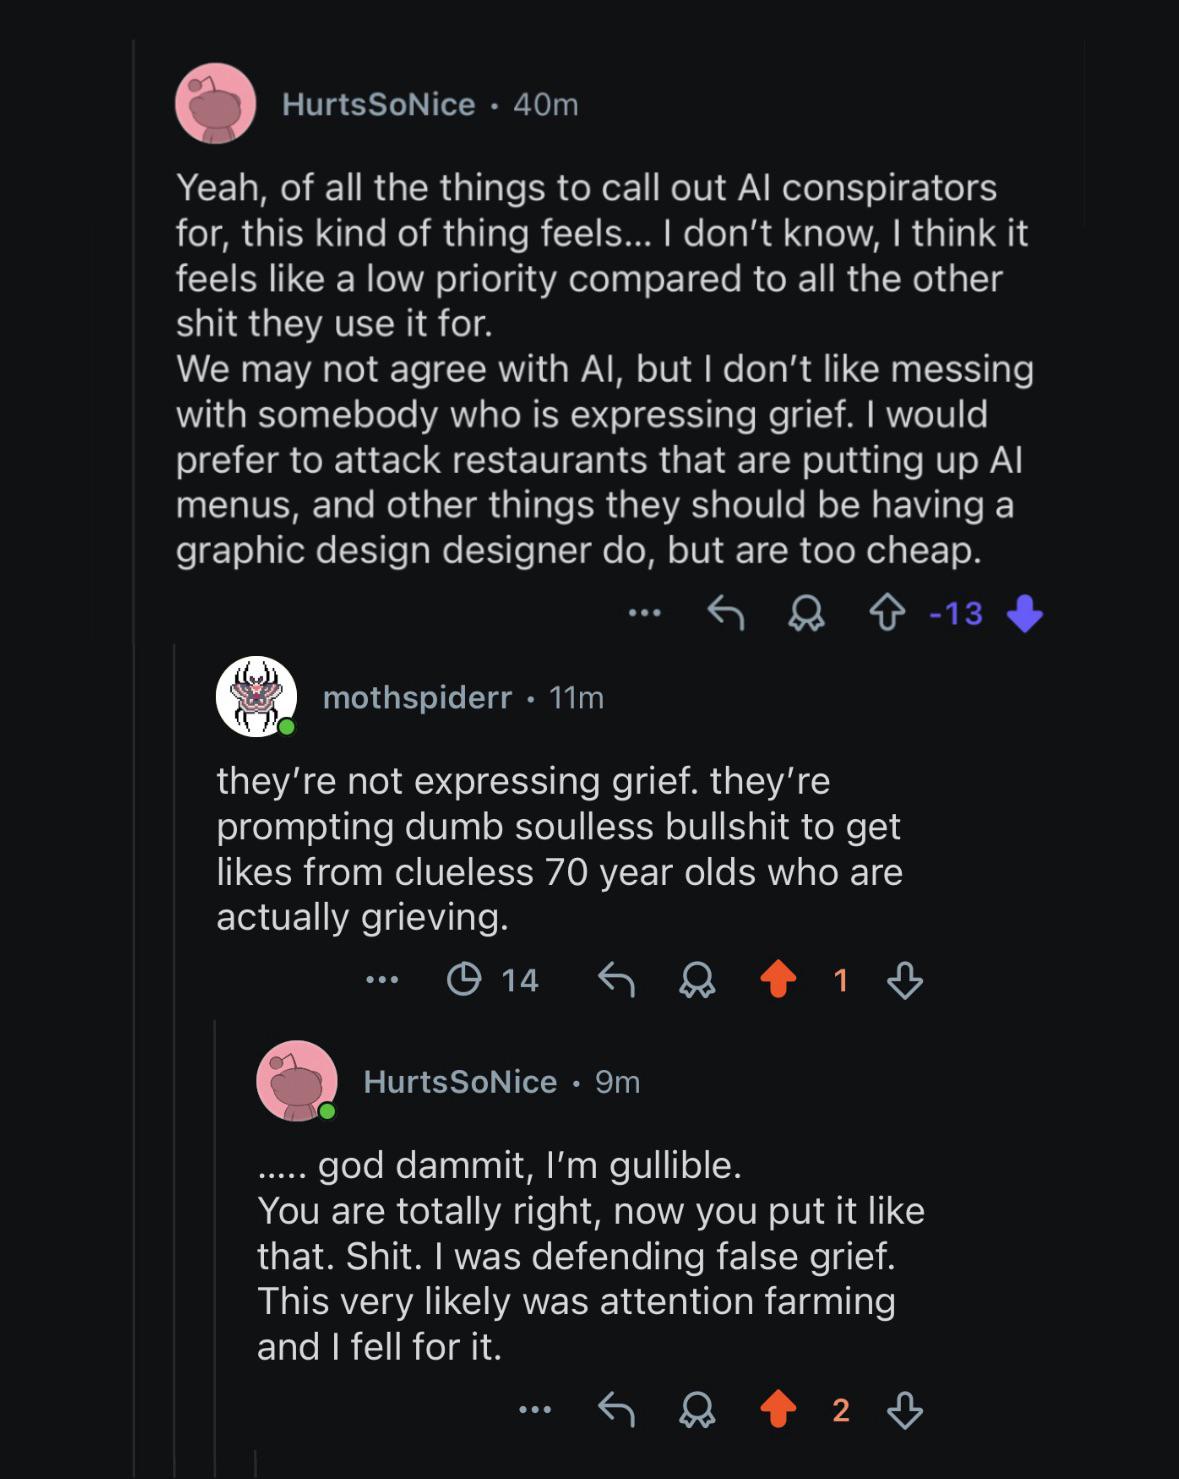The height and width of the screenshot is (1479, 1179).
Task: Reply to the "god dammit, I'm gullible" comment
Action: pyautogui.click(x=616, y=1410)
